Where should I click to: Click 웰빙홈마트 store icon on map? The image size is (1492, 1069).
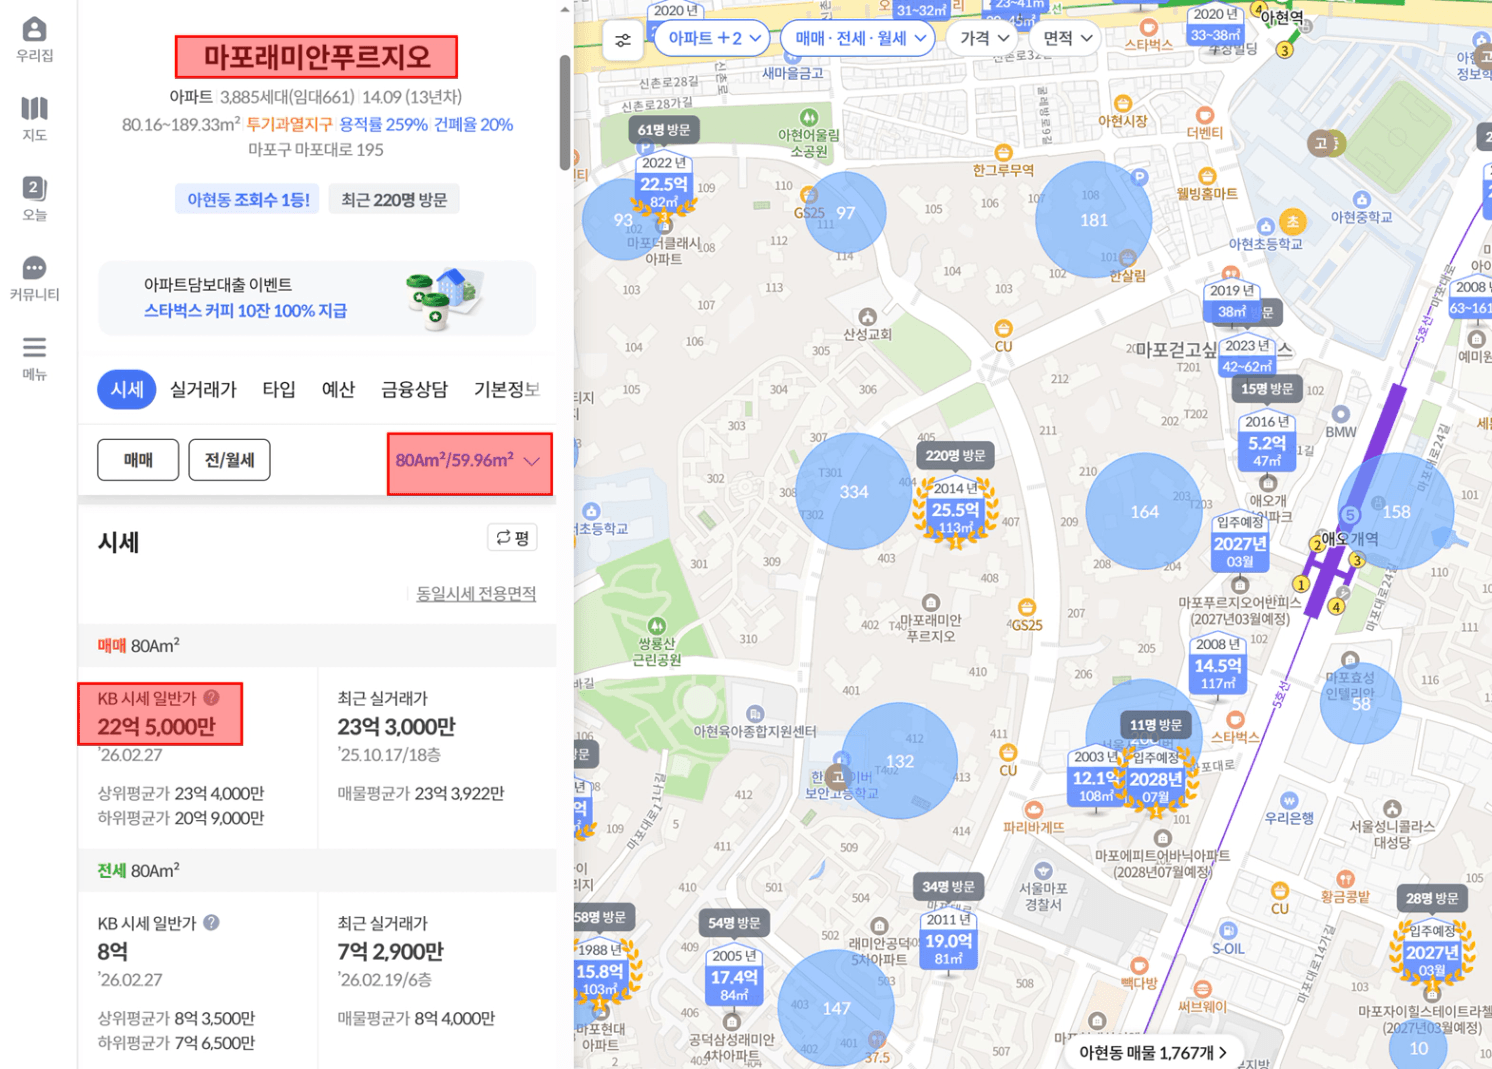(1207, 176)
